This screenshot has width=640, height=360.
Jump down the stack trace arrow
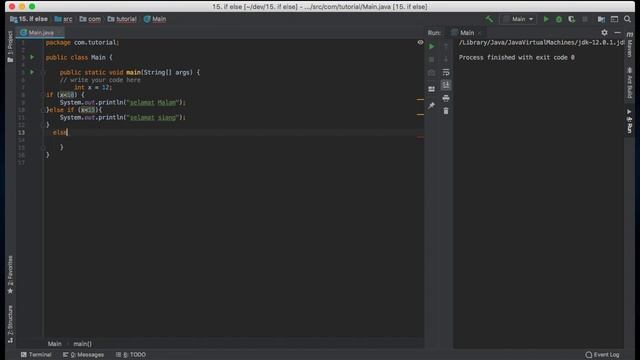click(x=446, y=60)
